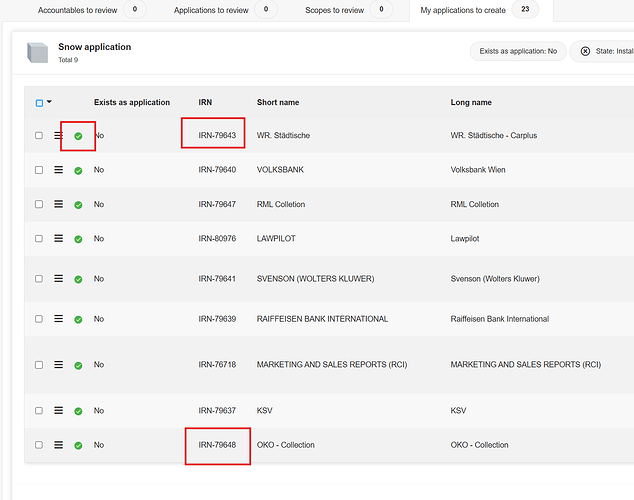The height and width of the screenshot is (500, 634).
Task: Tick checkbox for MARKETING AND SALES REPORTS row
Action: coord(39,365)
